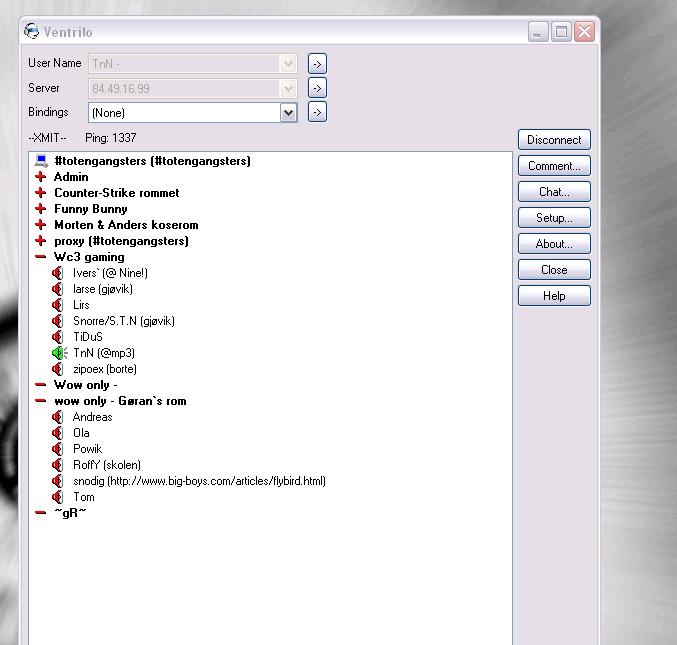The image size is (677, 645).
Task: Open the Comment dialog
Action: coord(554,166)
